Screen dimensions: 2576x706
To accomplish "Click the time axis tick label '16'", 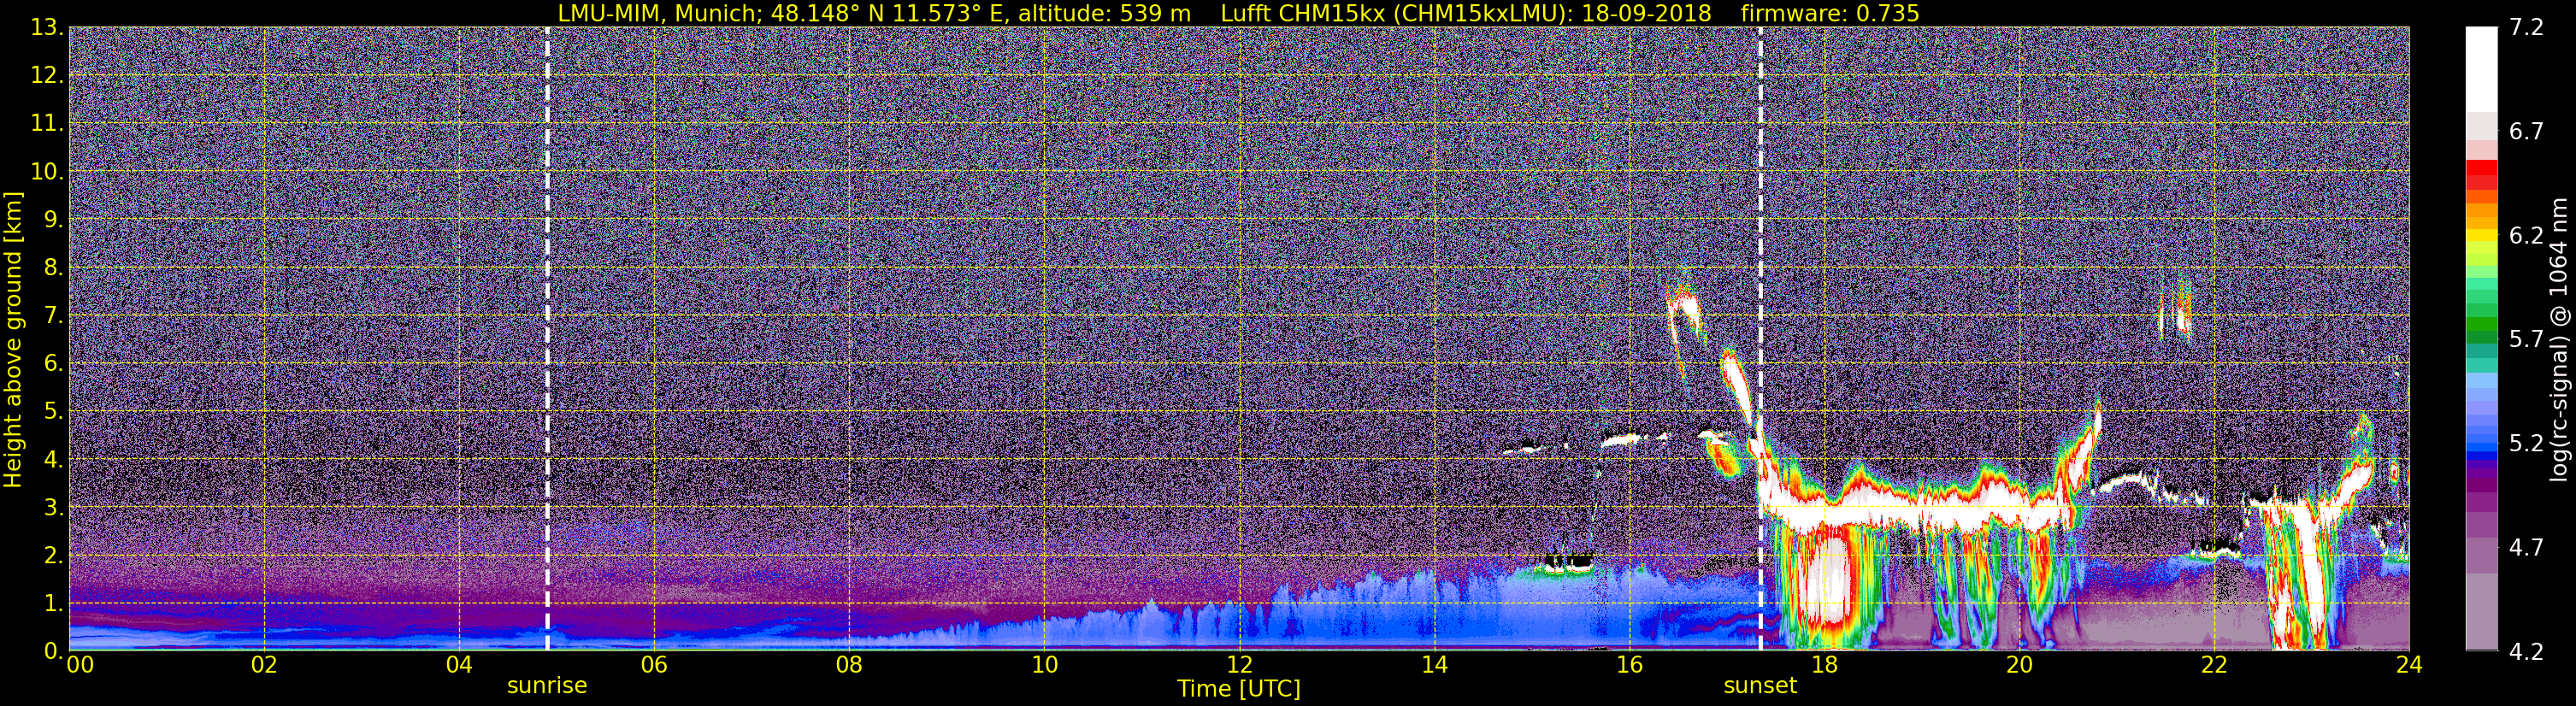I will pyautogui.click(x=1629, y=665).
